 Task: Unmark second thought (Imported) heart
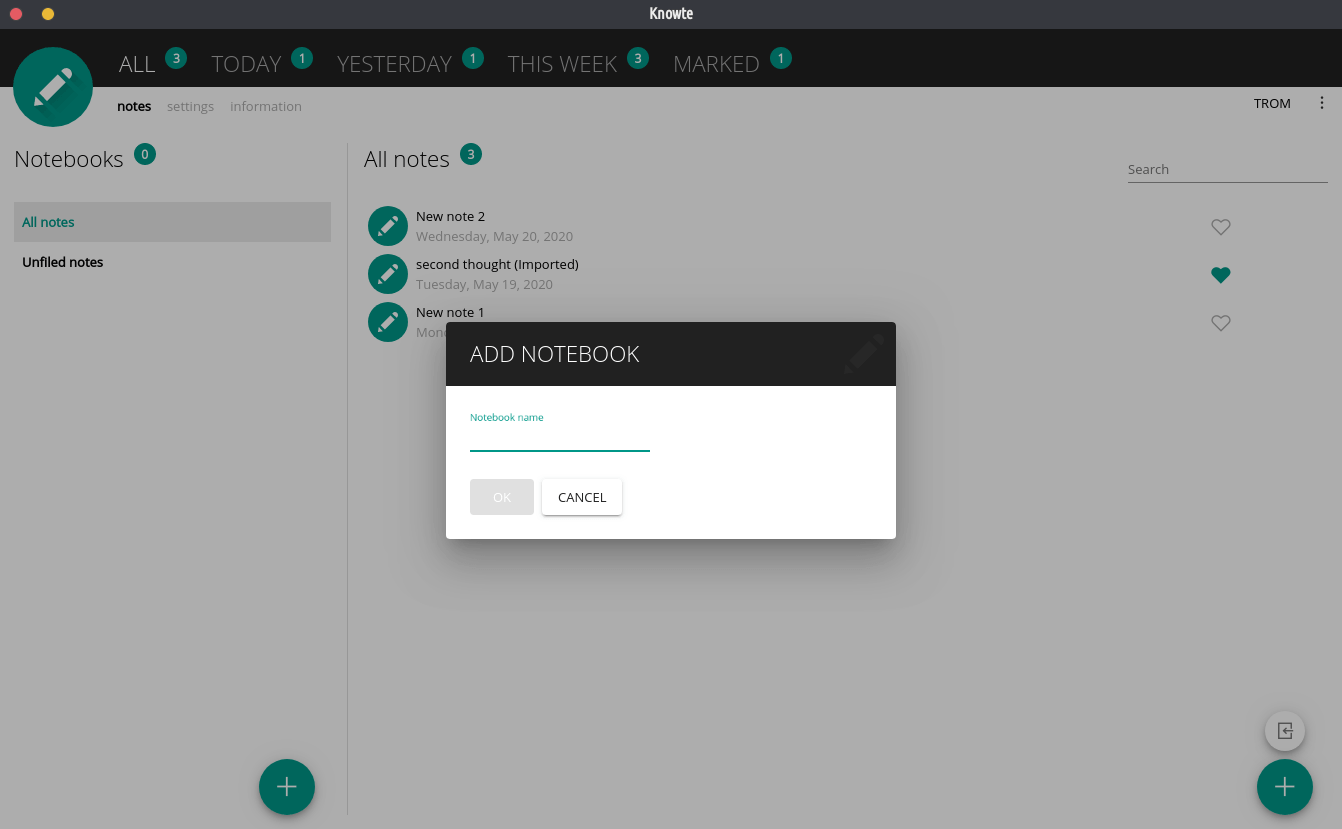[x=1220, y=275]
